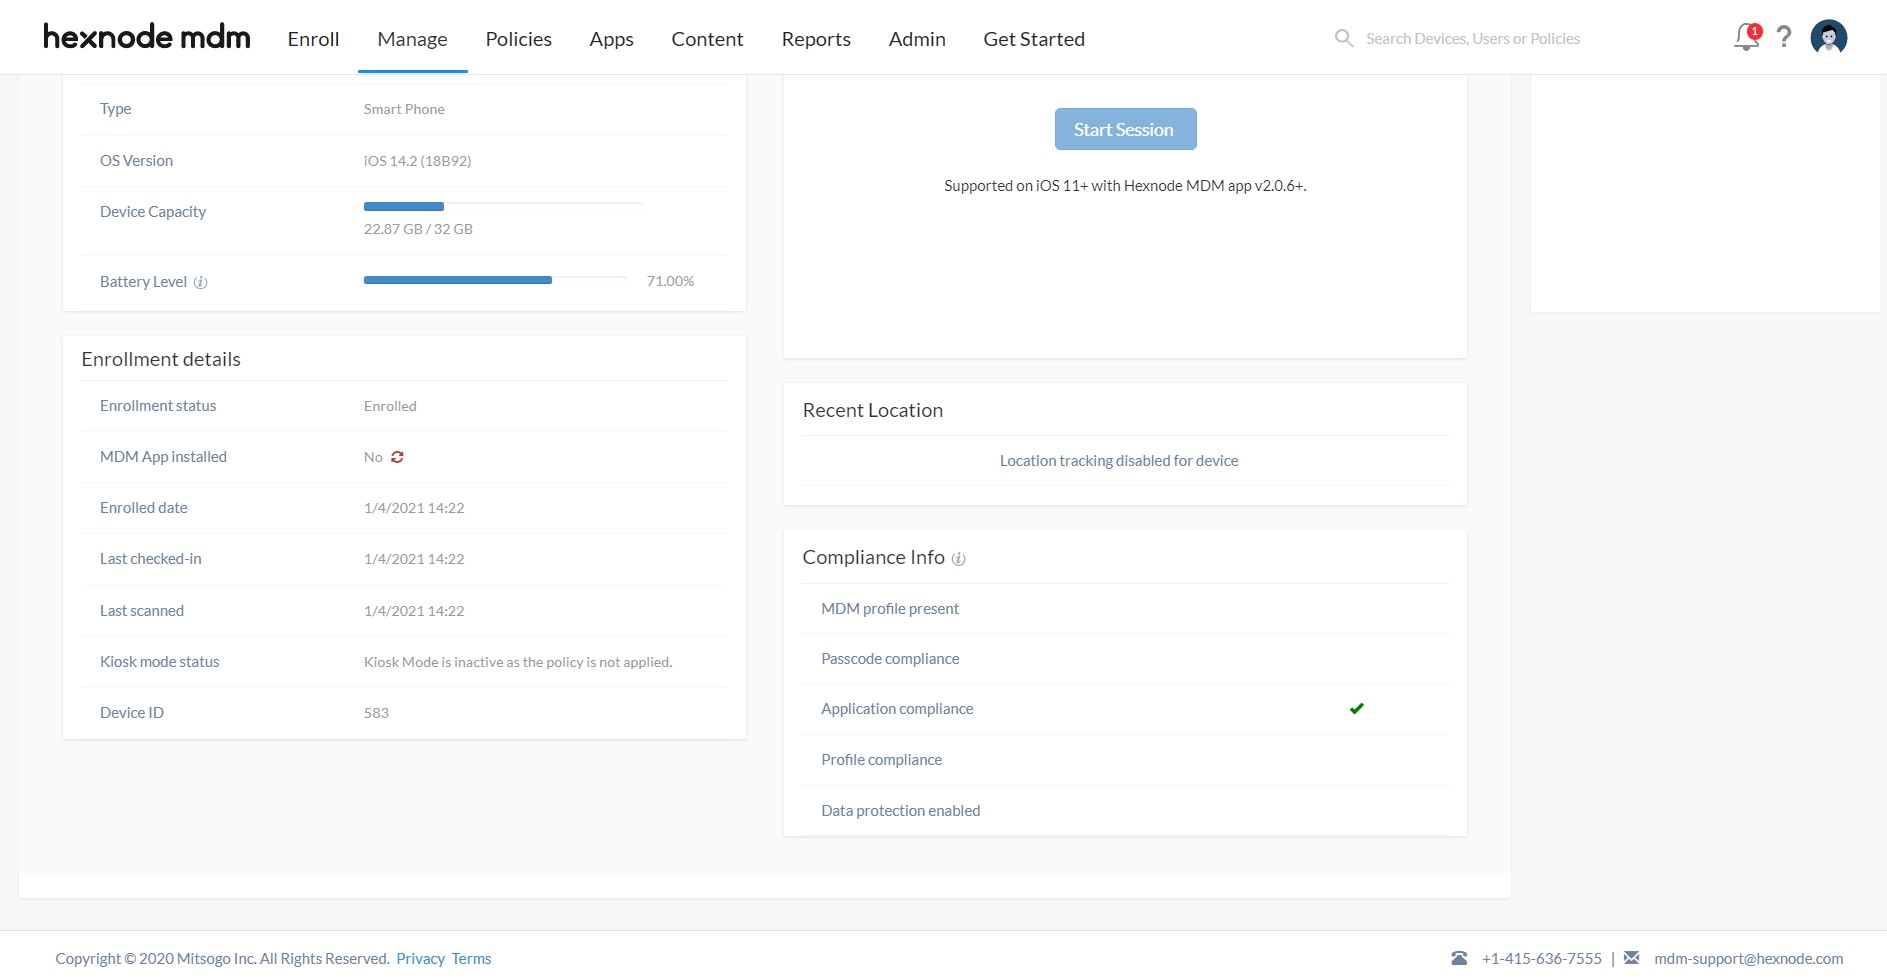
Task: Switch to the Apps tab
Action: tap(611, 39)
